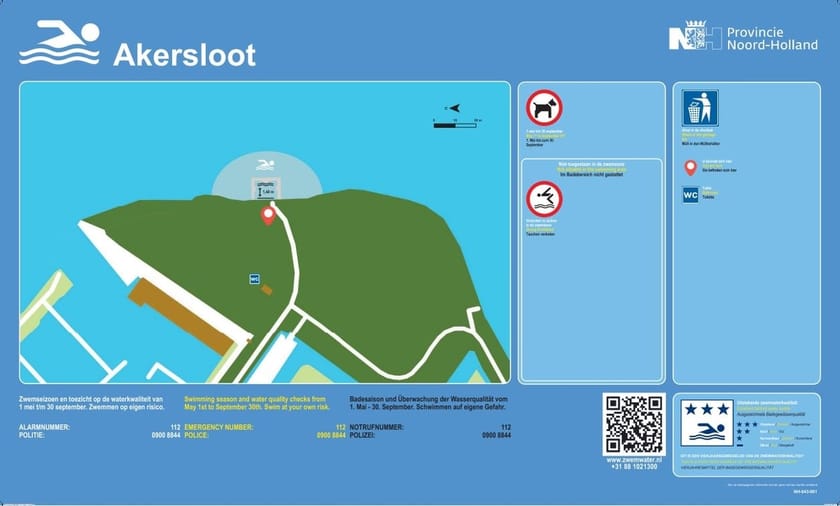Click the WC marker on the map

(254, 279)
